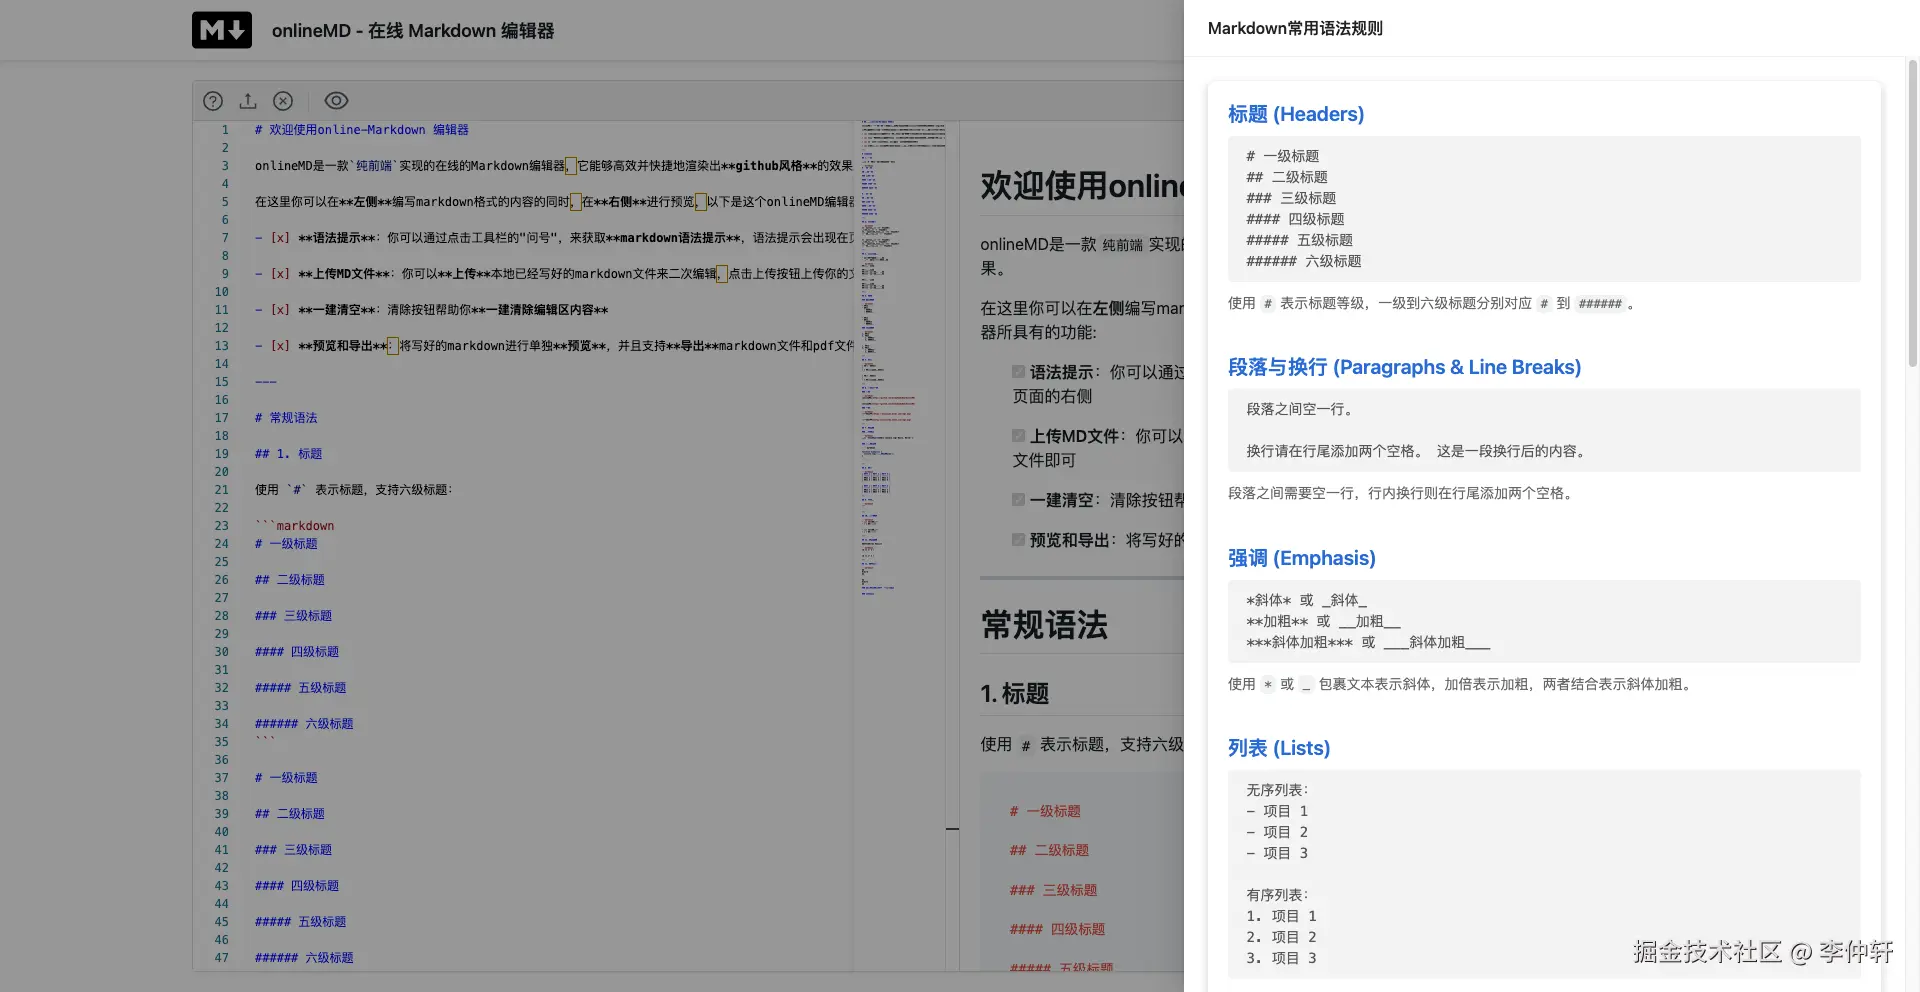Click the example '***斜体加粗*** 或 ___斜体加粗___'
The height and width of the screenshot is (992, 1920).
coord(1368,642)
